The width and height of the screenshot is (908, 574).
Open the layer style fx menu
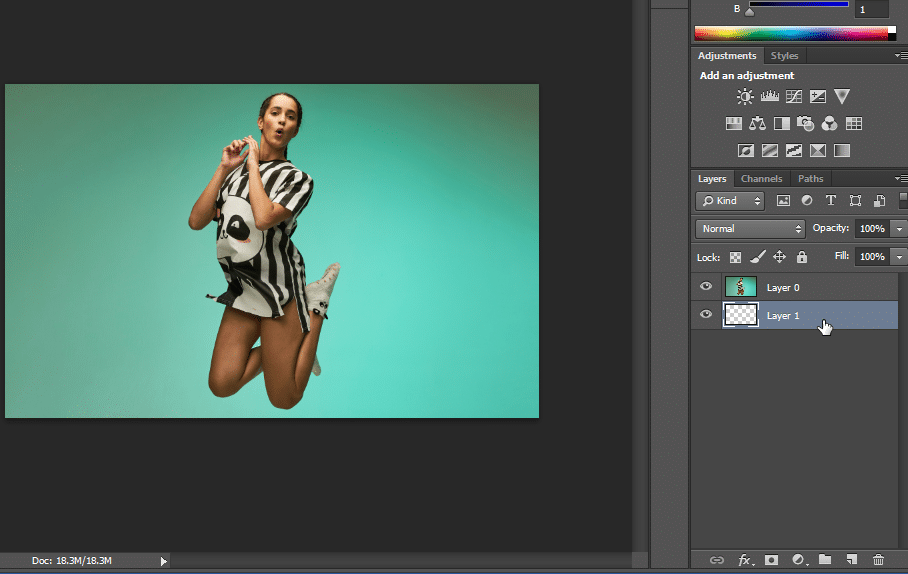pos(745,560)
